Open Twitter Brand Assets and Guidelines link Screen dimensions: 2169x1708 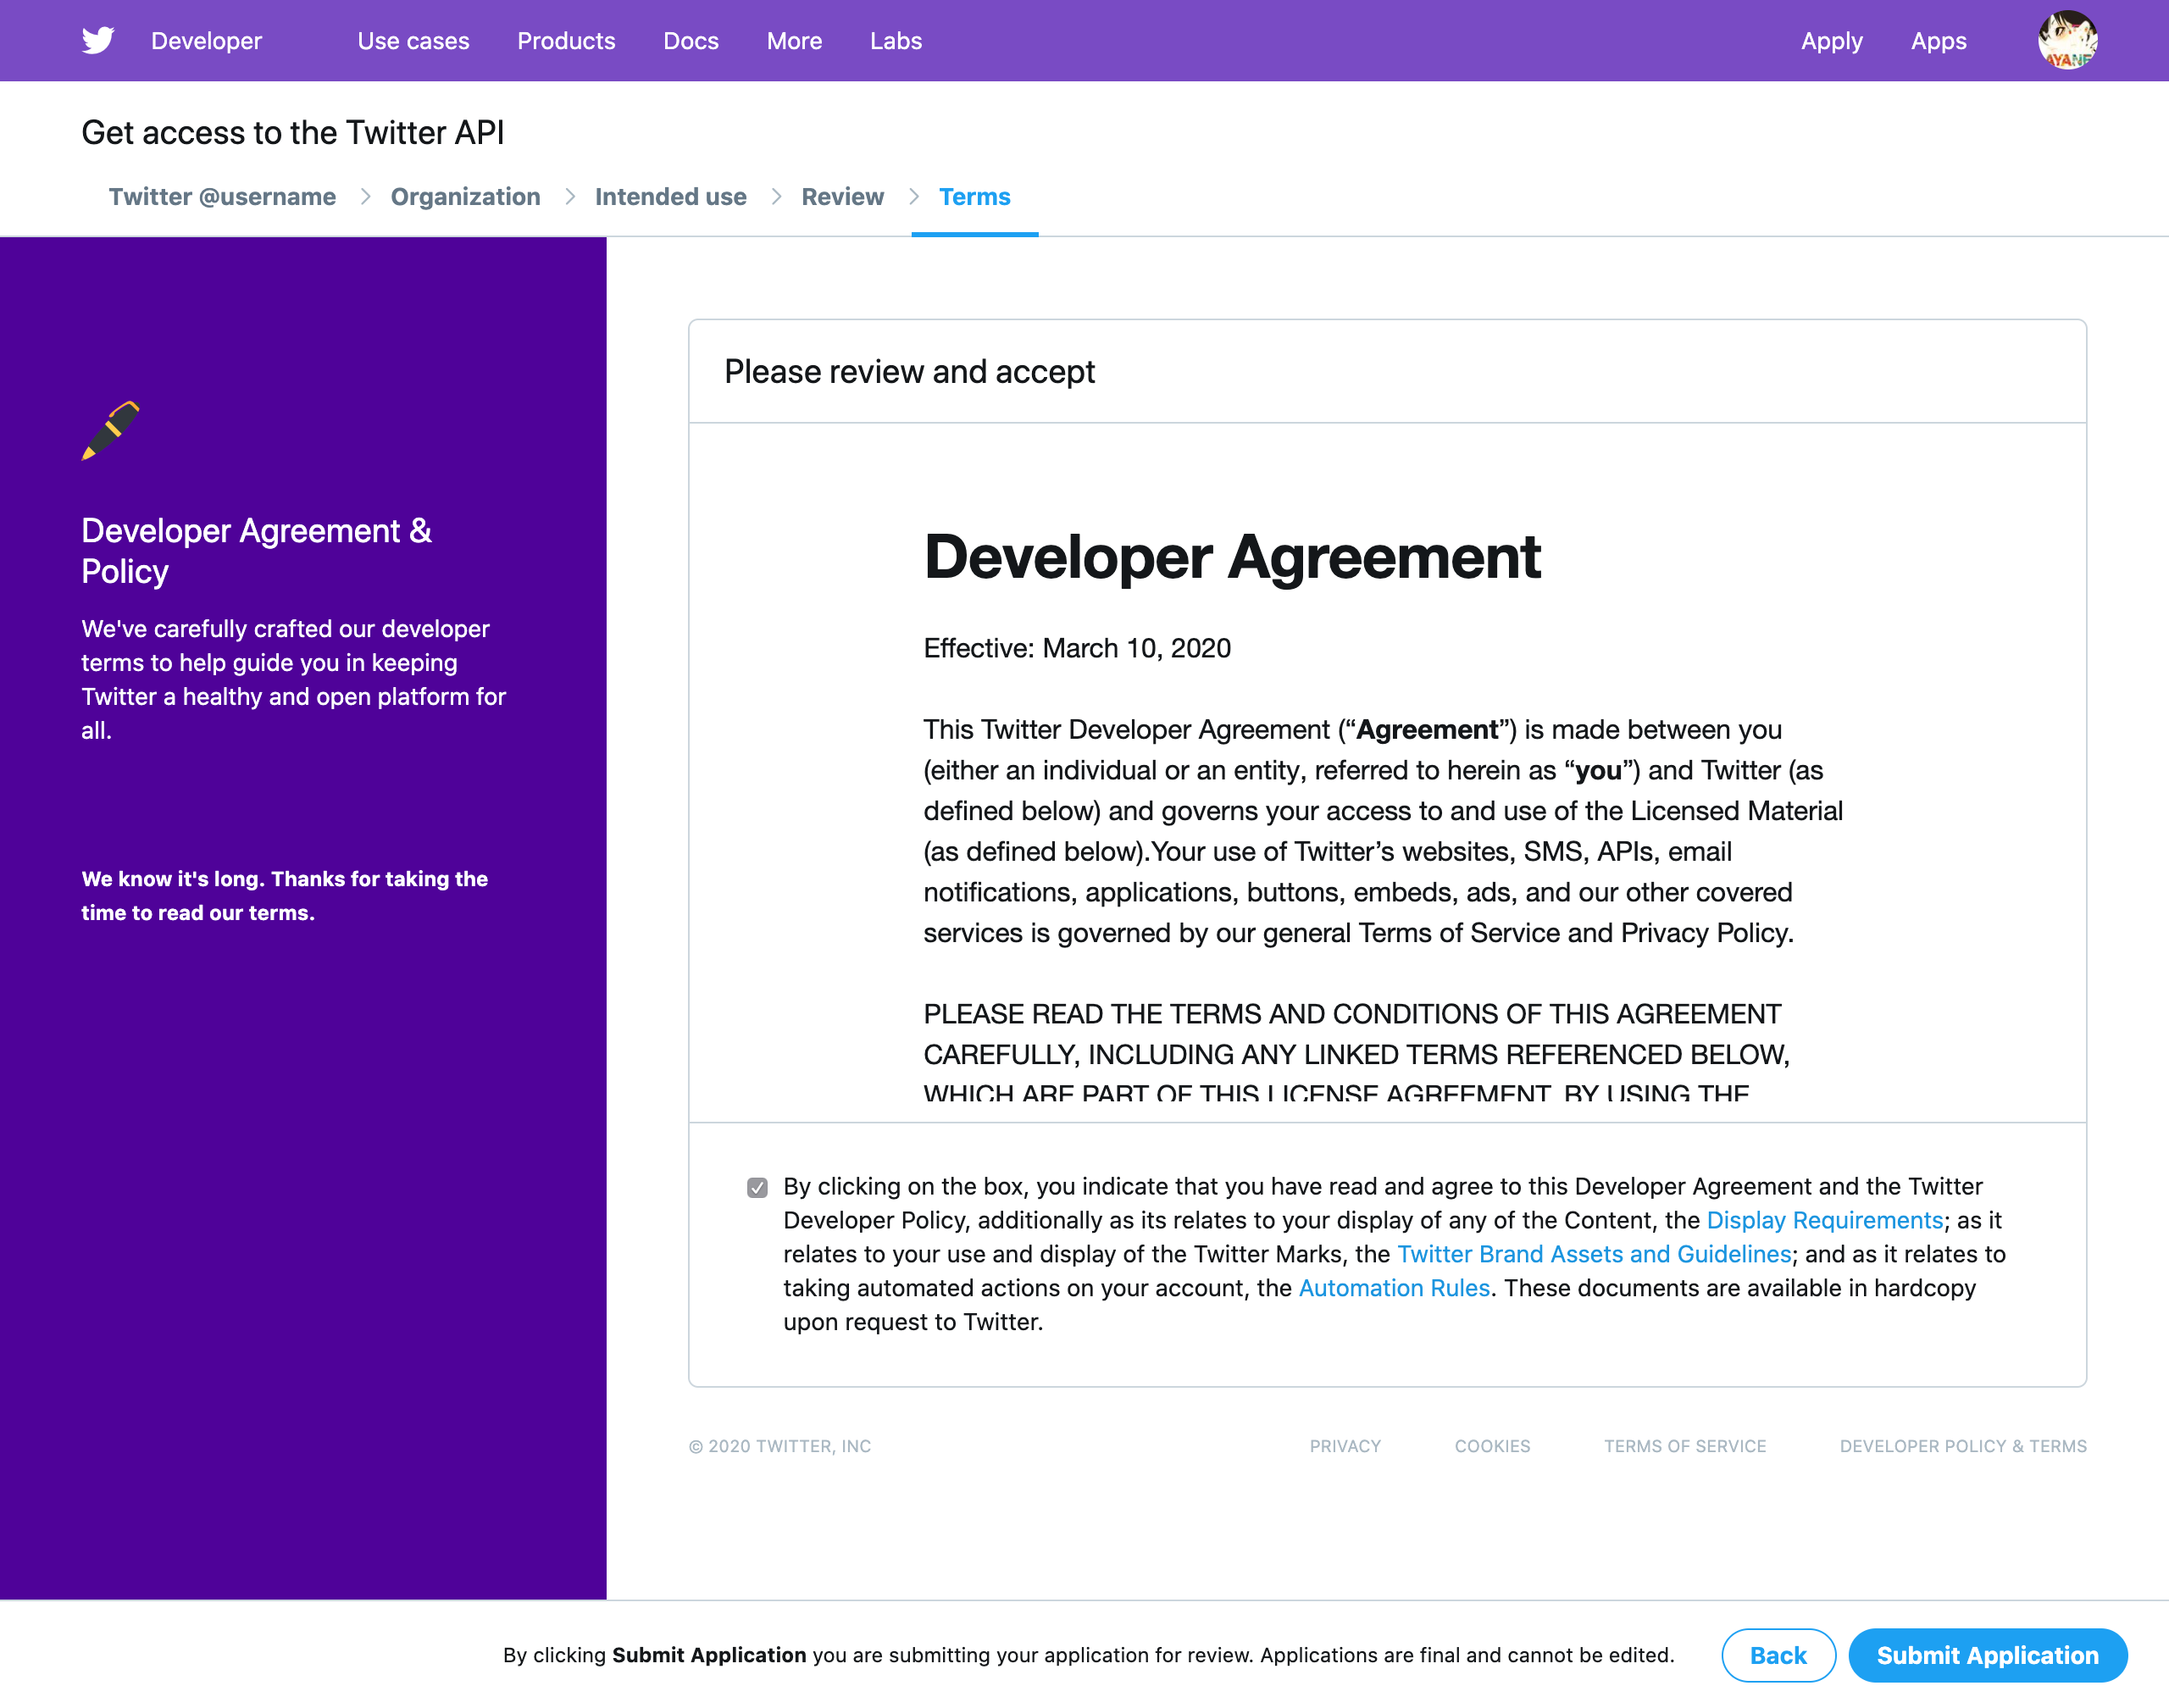coord(1593,1254)
